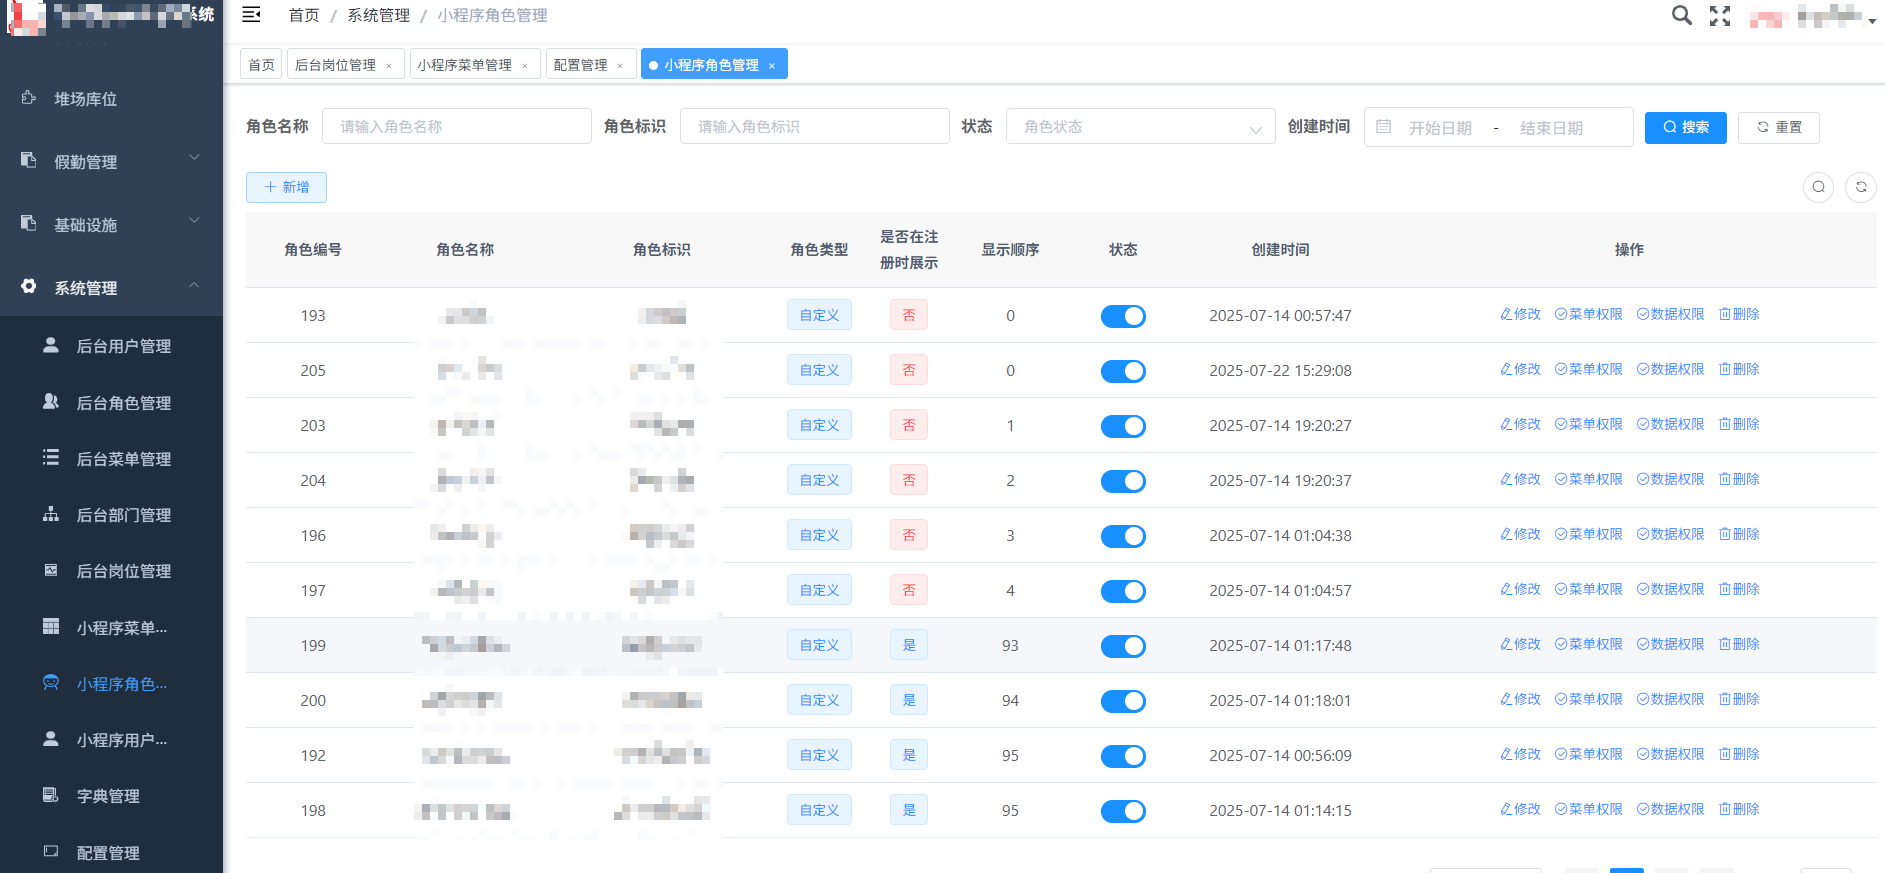Toggle status switch for role 197
The image size is (1885, 873).
click(x=1123, y=591)
